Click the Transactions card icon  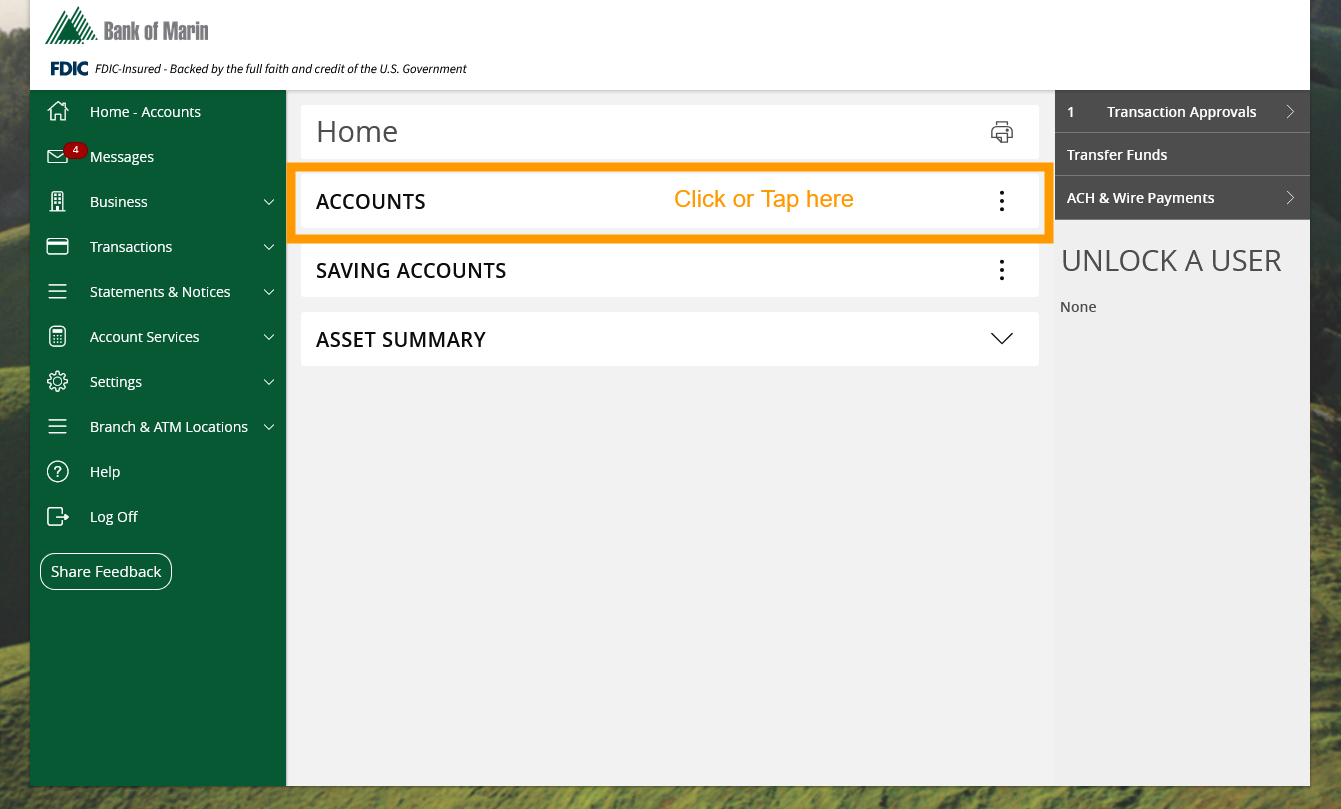click(x=58, y=247)
